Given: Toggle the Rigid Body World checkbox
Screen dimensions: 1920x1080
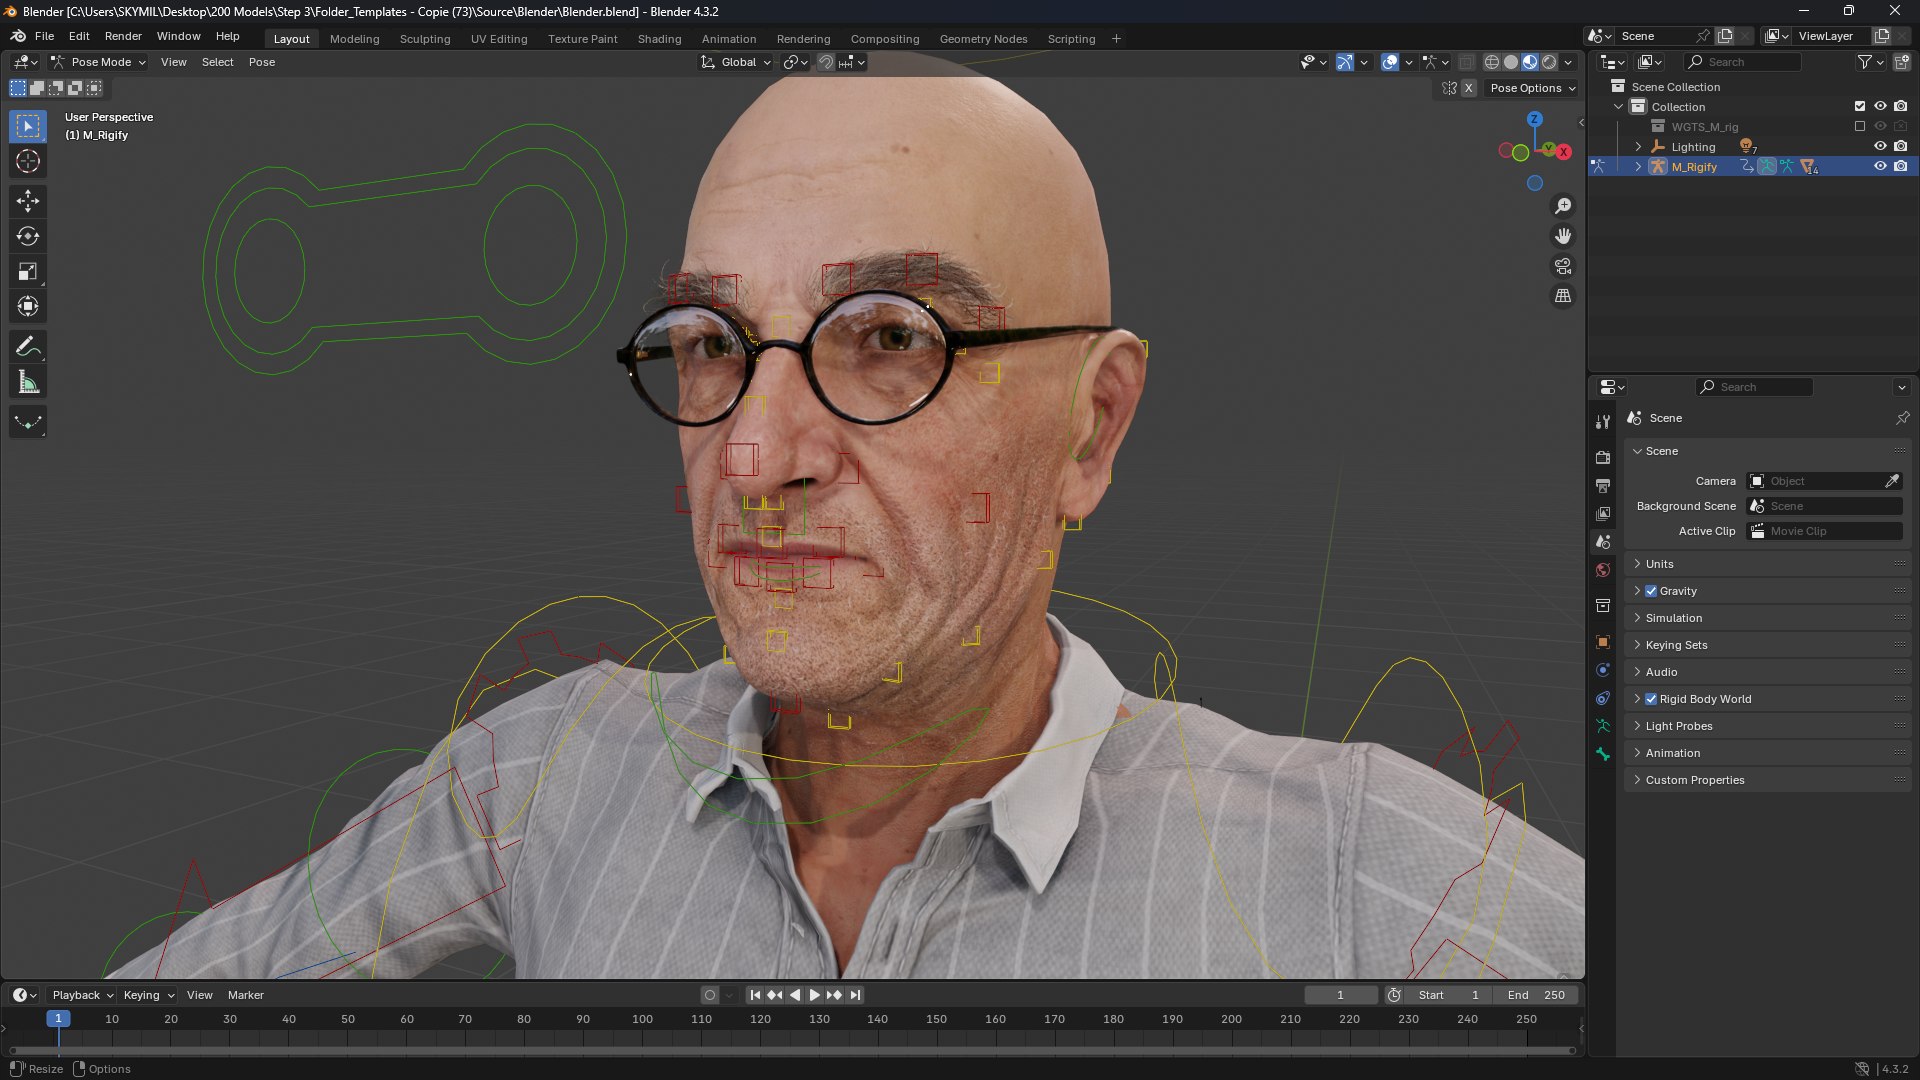Looking at the screenshot, I should pyautogui.click(x=1651, y=699).
